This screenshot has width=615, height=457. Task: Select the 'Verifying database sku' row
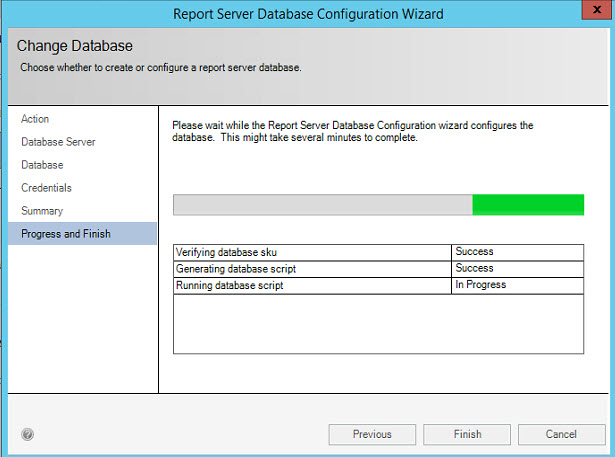378,252
